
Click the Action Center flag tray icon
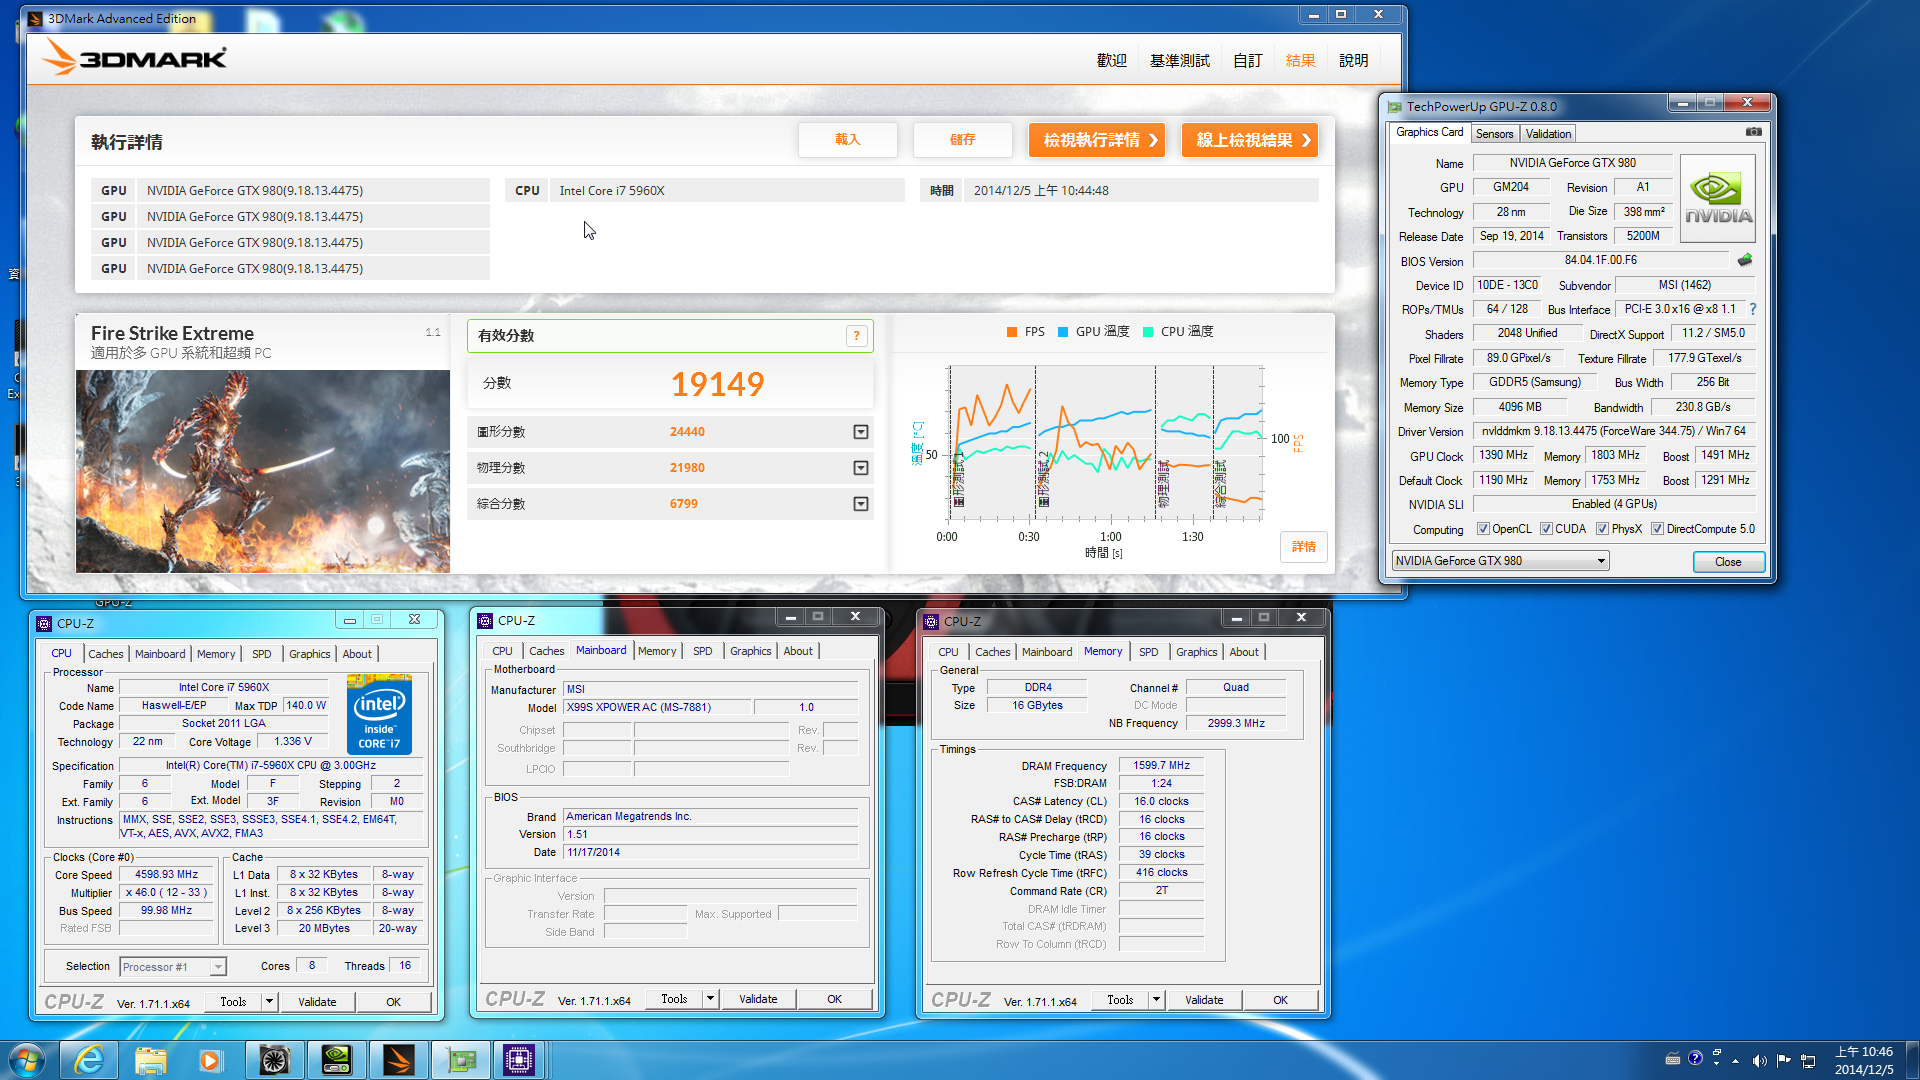pos(1783,1060)
